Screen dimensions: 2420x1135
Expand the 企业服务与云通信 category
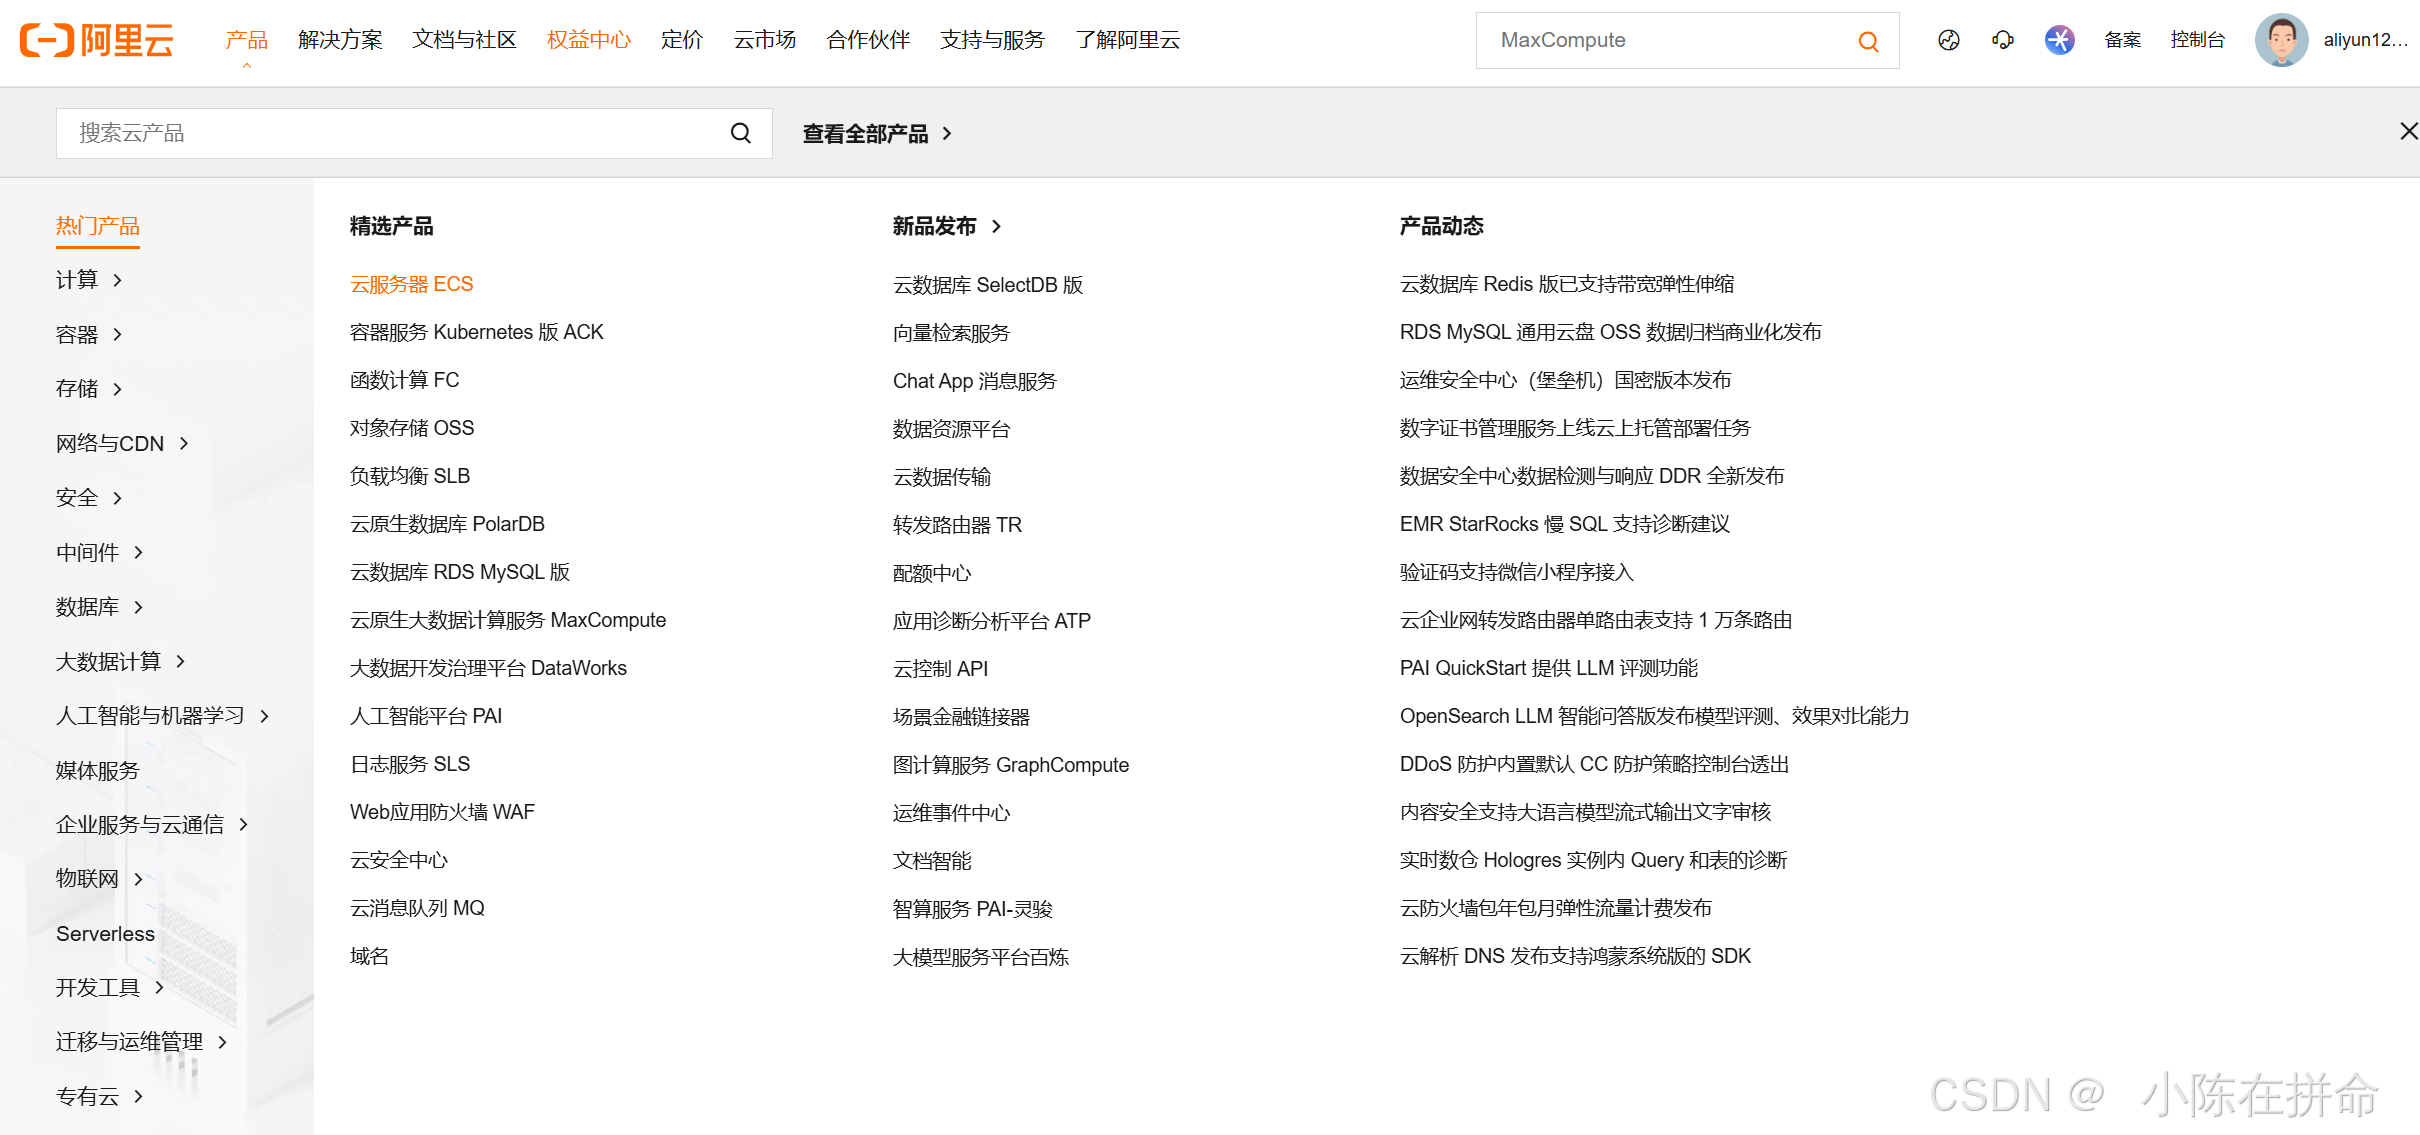pos(151,825)
